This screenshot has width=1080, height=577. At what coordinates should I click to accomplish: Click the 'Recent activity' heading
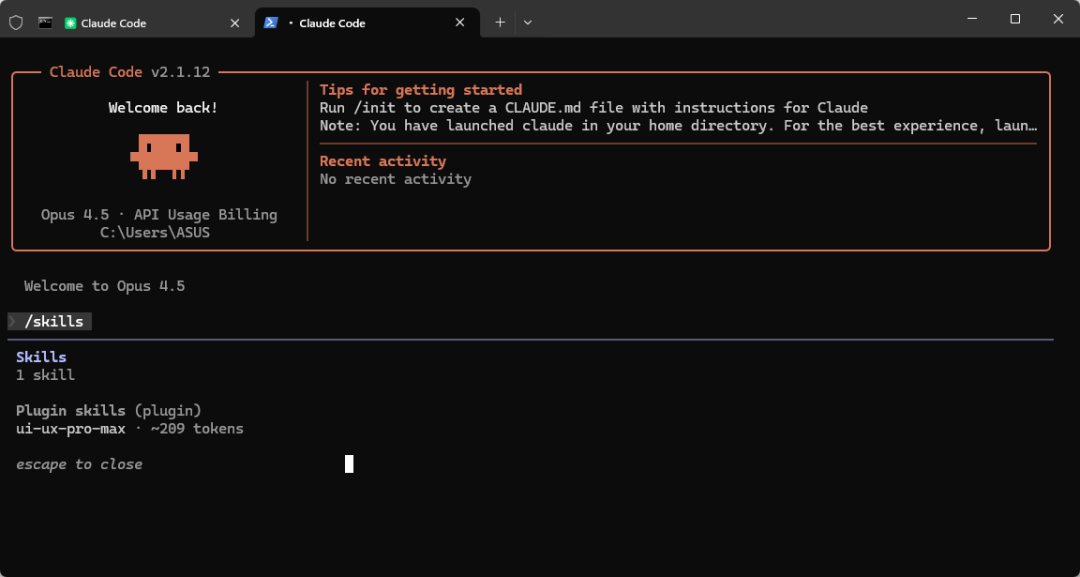coord(383,161)
